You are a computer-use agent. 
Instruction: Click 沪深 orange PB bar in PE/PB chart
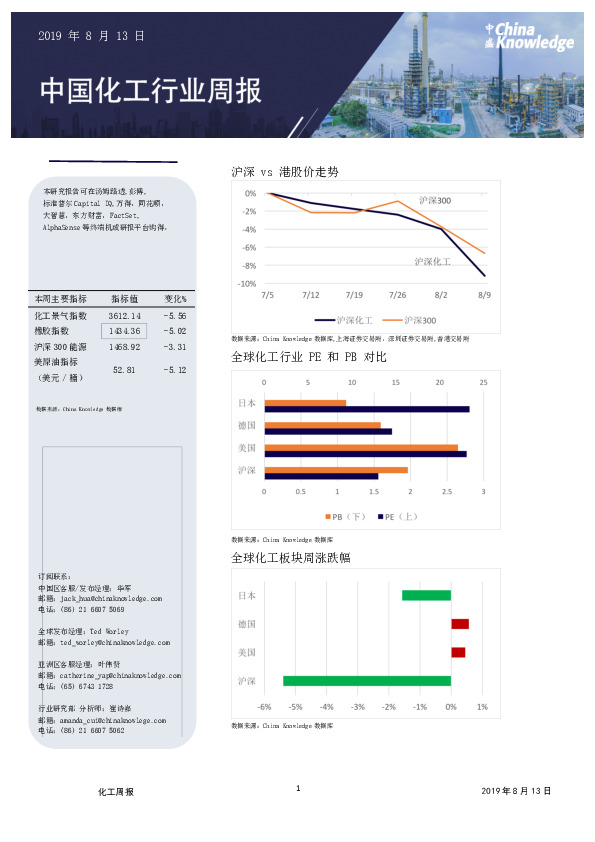[336, 470]
